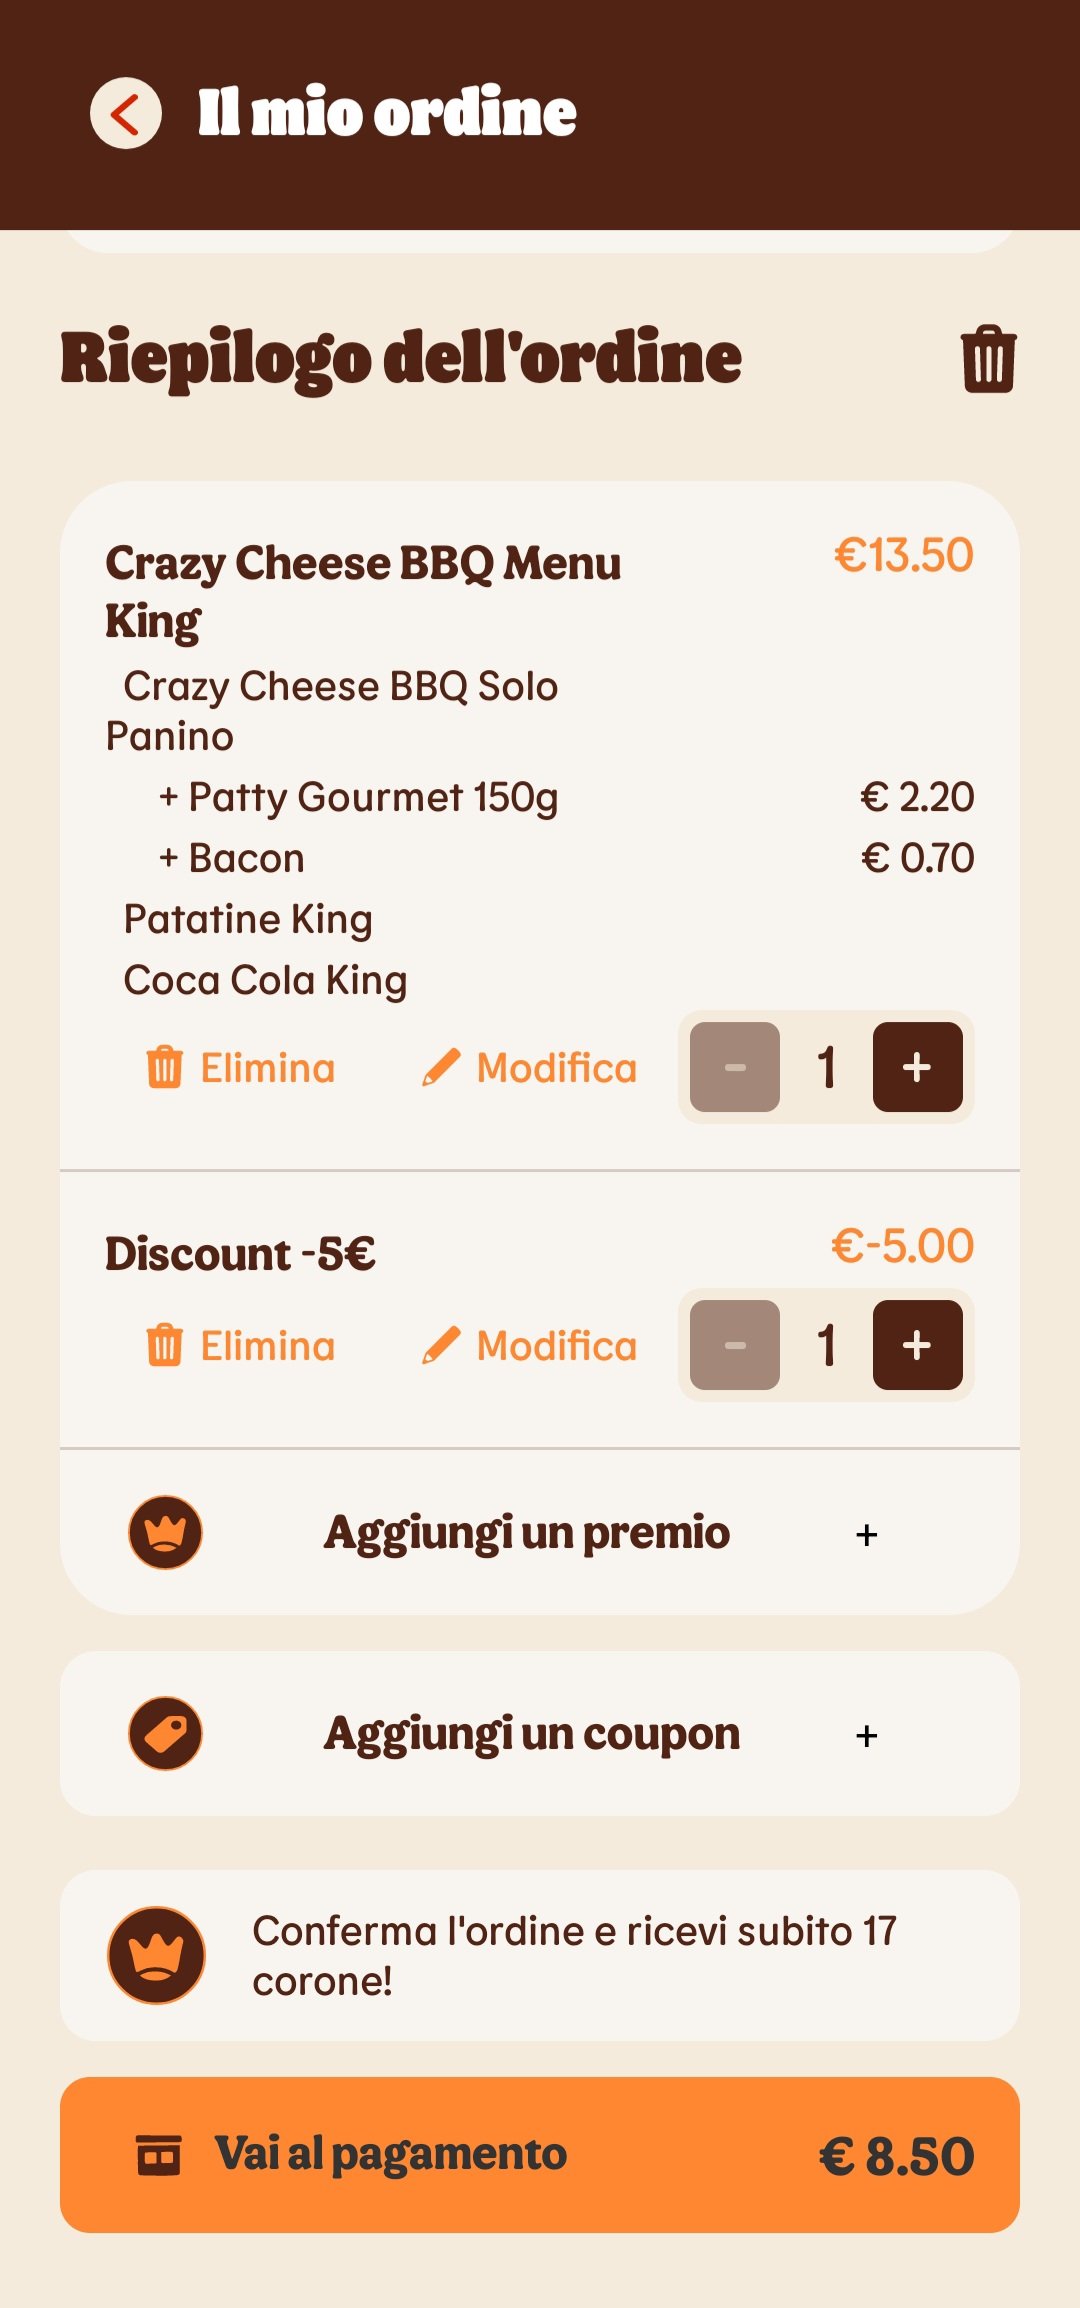Click the crown icon beside Aggiungi un premio

click(x=165, y=1532)
